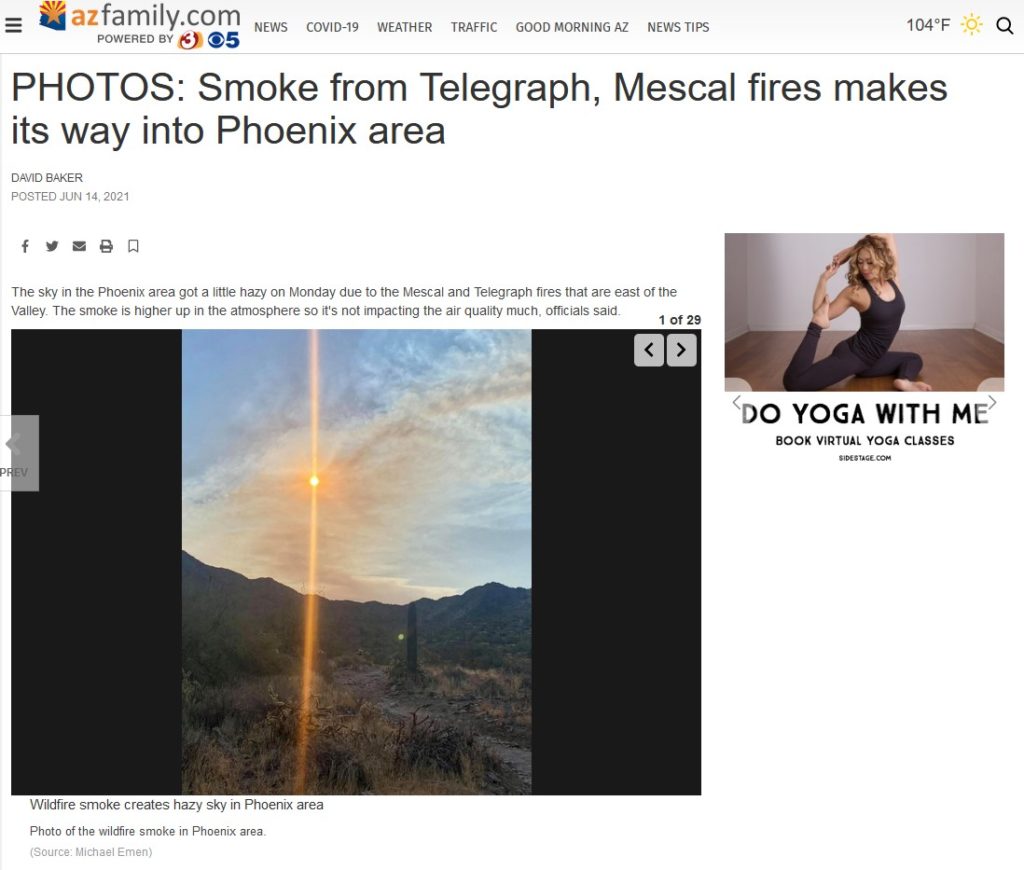Share article on Twitter
The image size is (1024, 870).
[52, 246]
